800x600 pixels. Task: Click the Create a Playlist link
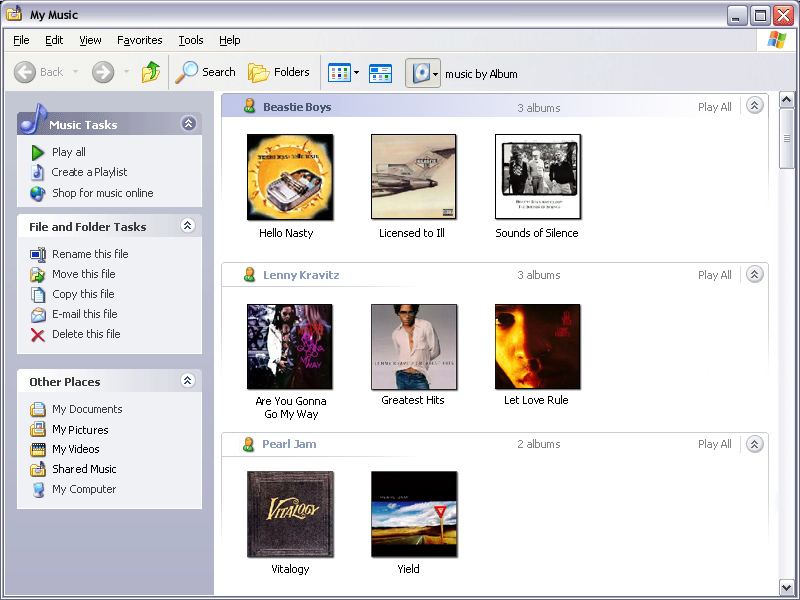click(89, 172)
